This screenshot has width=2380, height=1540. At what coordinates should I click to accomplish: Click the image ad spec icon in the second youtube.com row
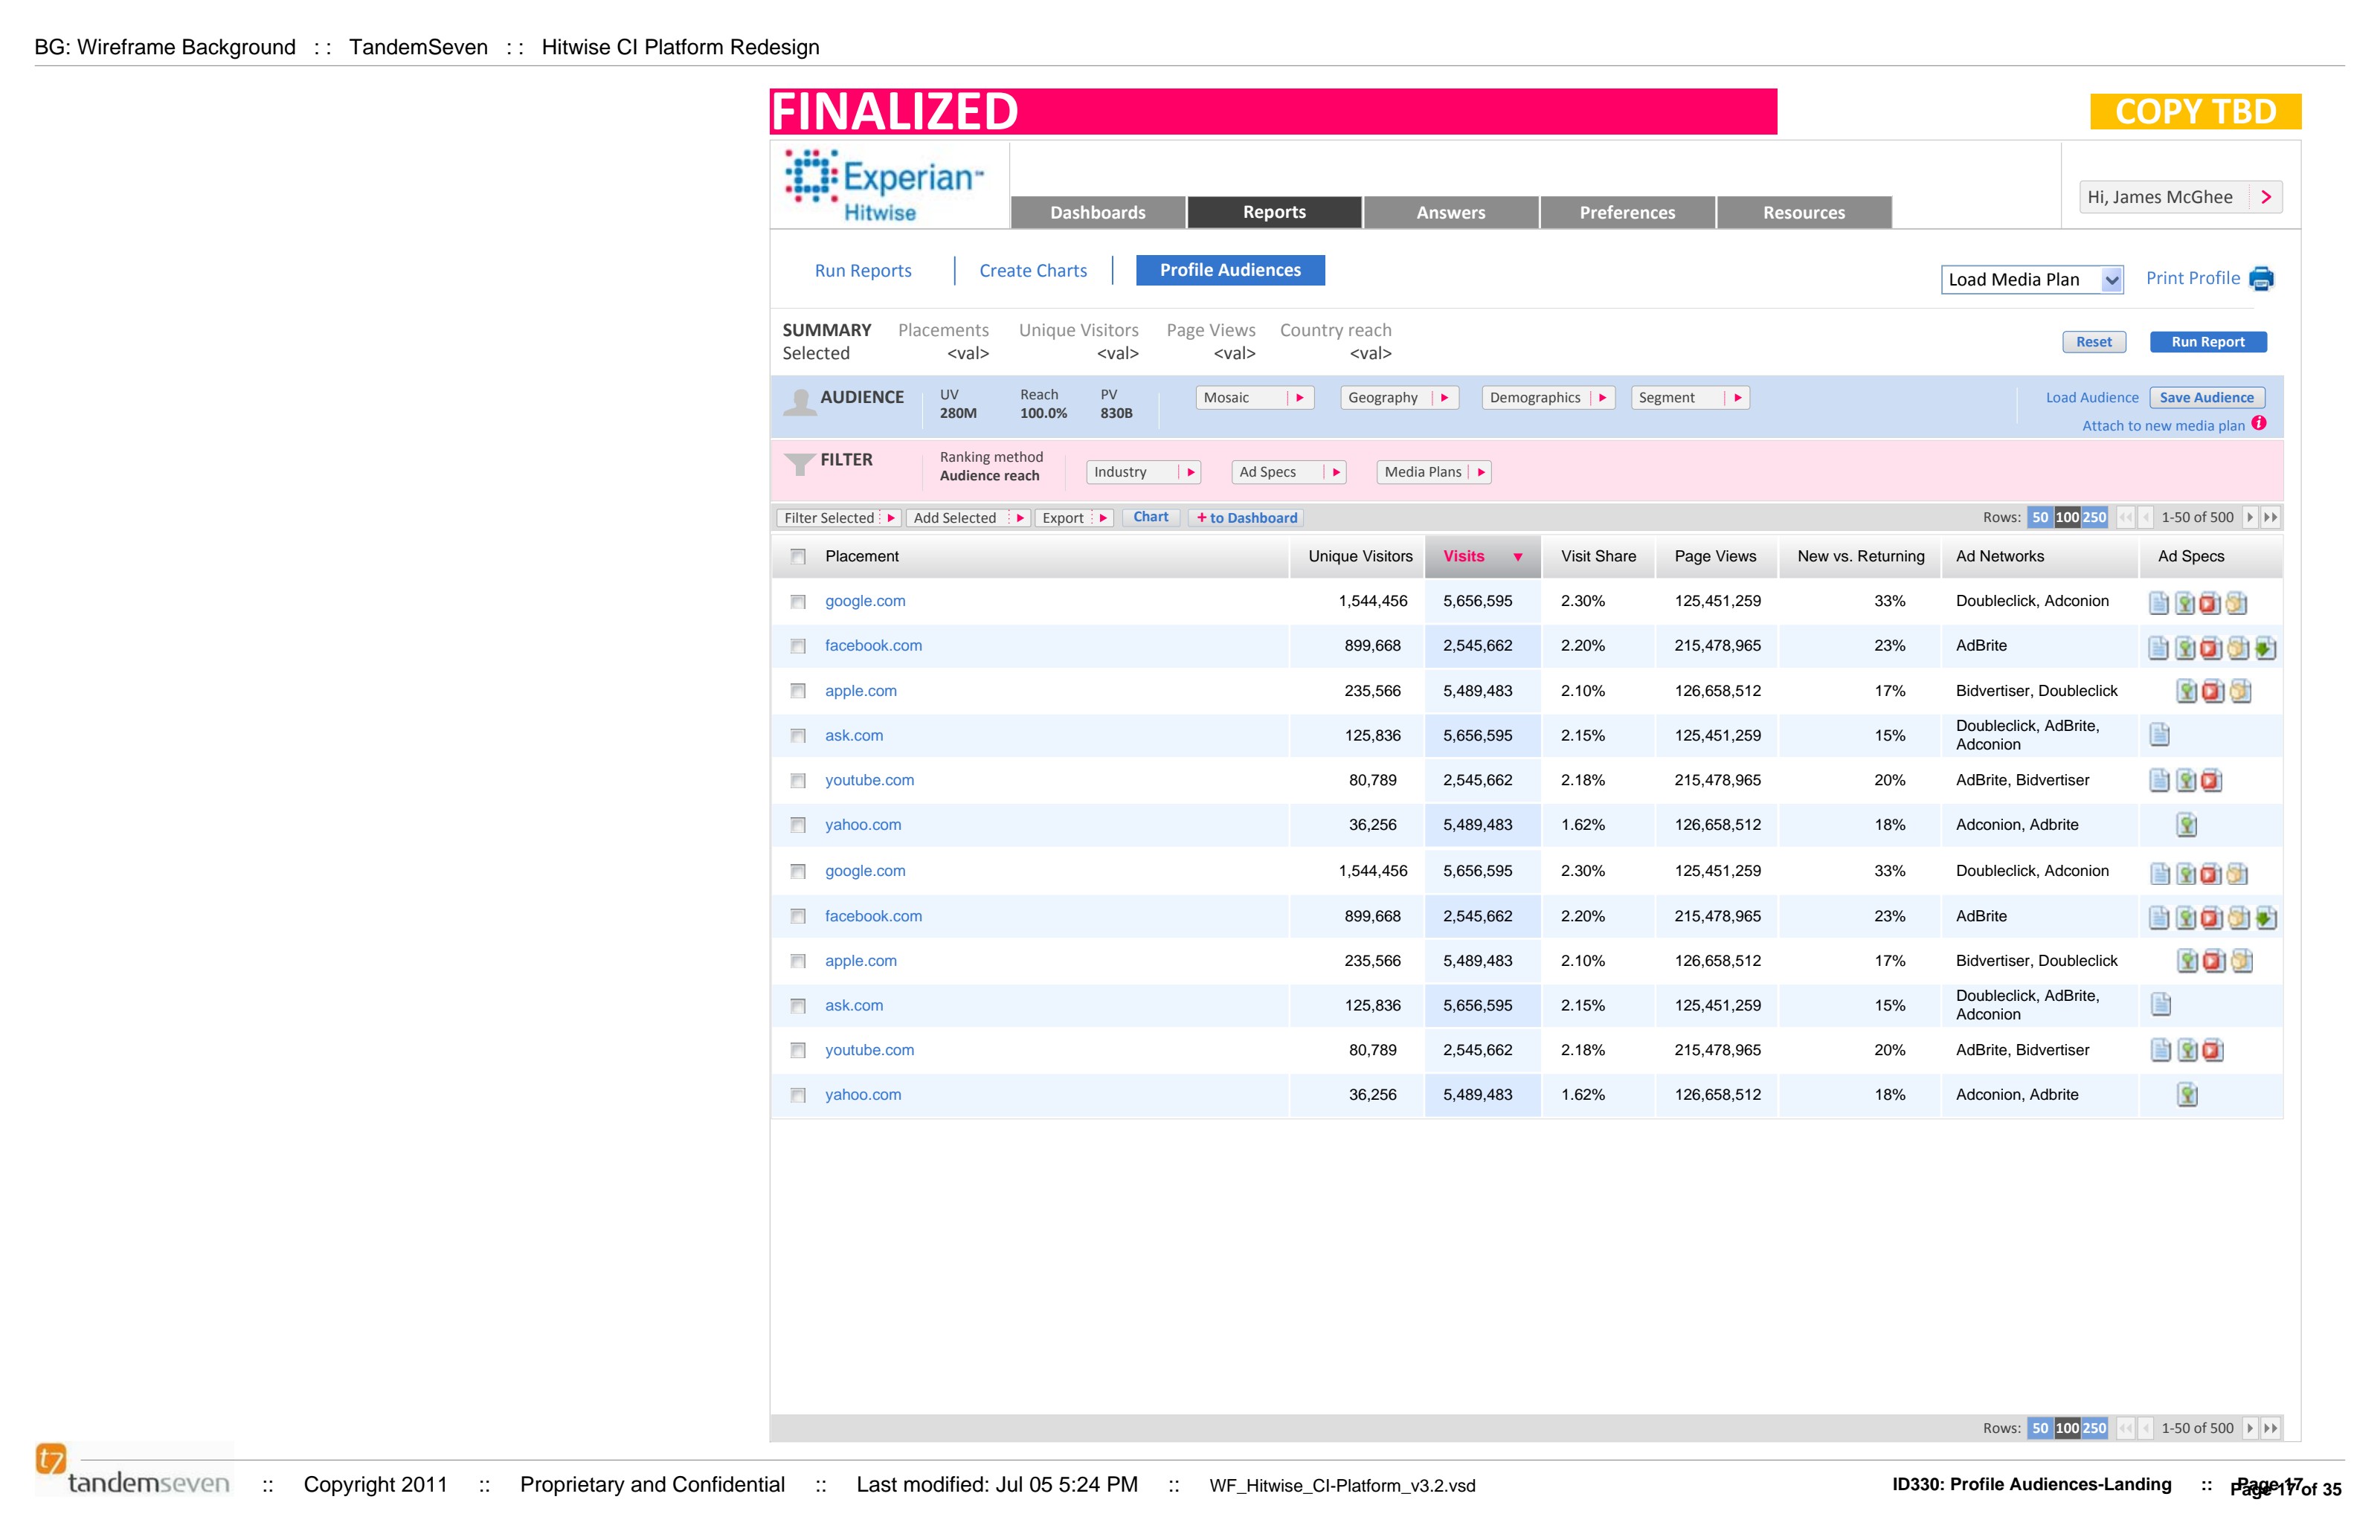click(2188, 1050)
